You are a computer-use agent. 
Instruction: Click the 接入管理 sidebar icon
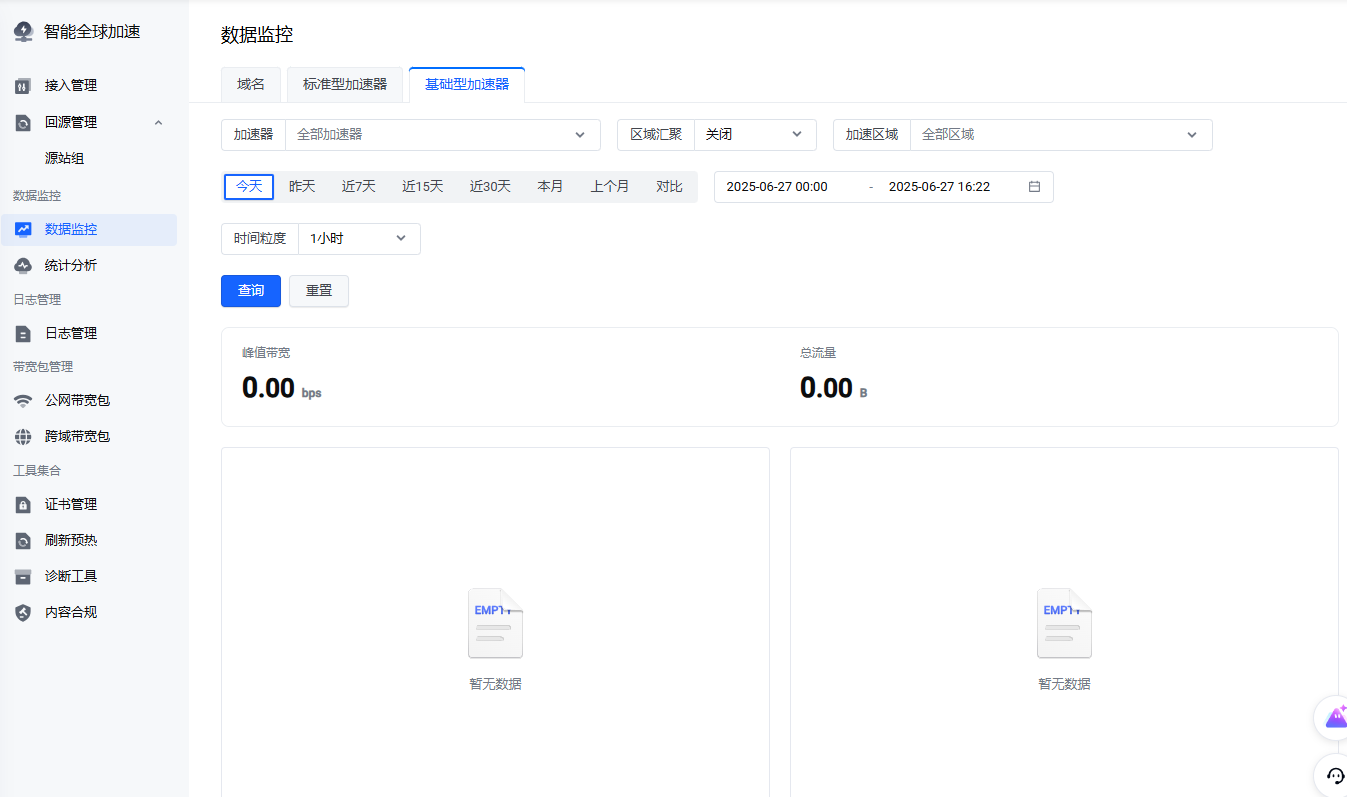[x=23, y=86]
